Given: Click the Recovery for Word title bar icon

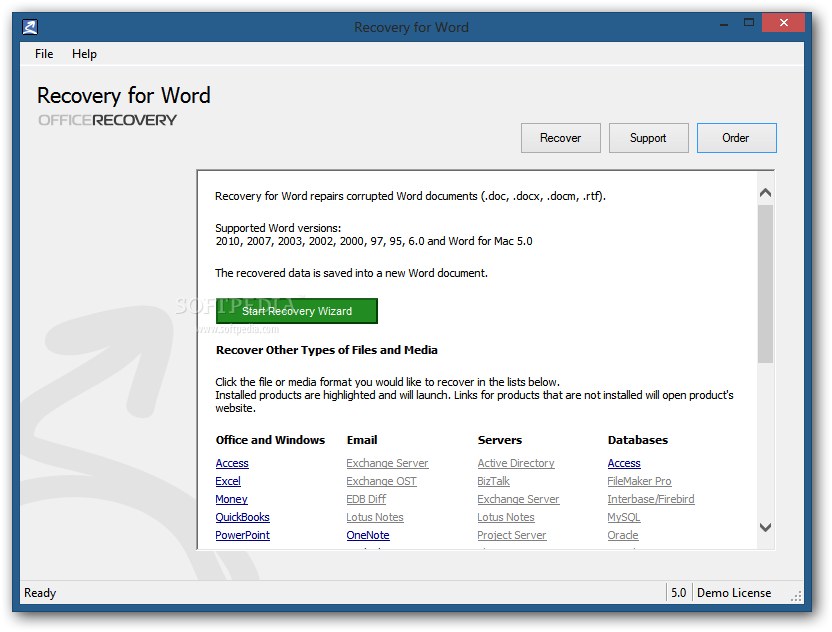Looking at the screenshot, I should click(30, 27).
